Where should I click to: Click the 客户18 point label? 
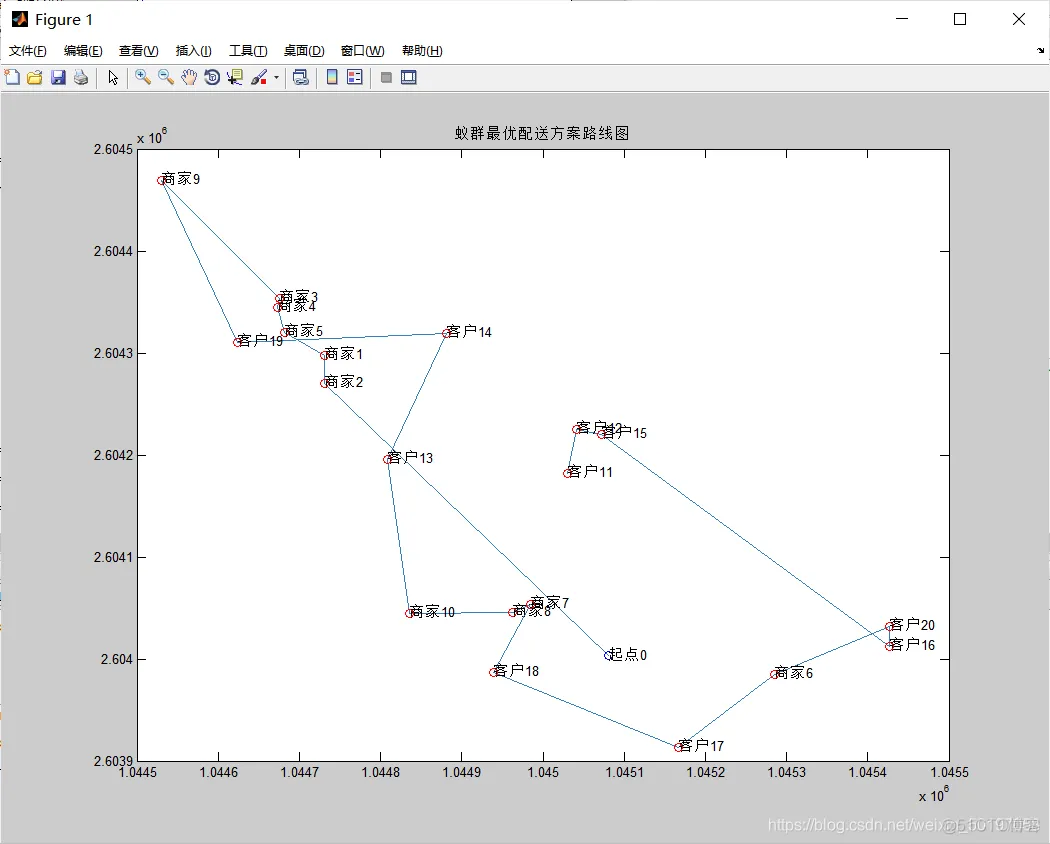pos(516,671)
